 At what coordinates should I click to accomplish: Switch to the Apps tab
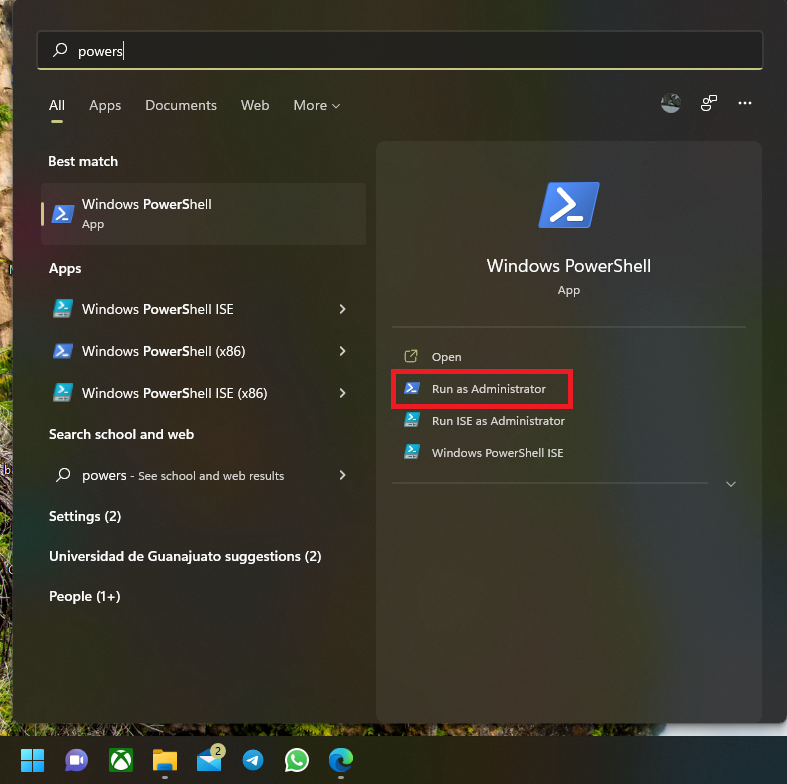pos(105,105)
